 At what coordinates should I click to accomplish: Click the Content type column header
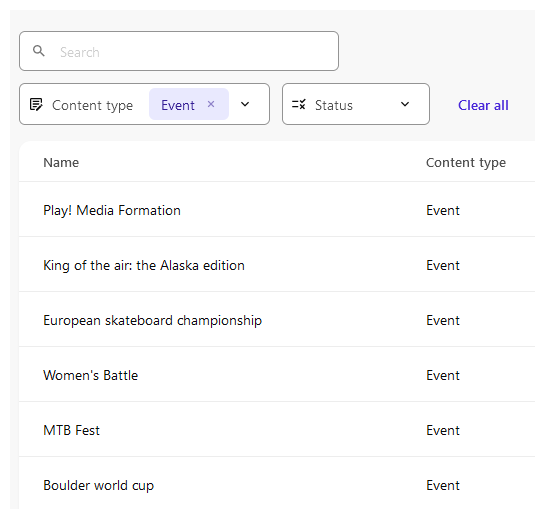click(466, 163)
